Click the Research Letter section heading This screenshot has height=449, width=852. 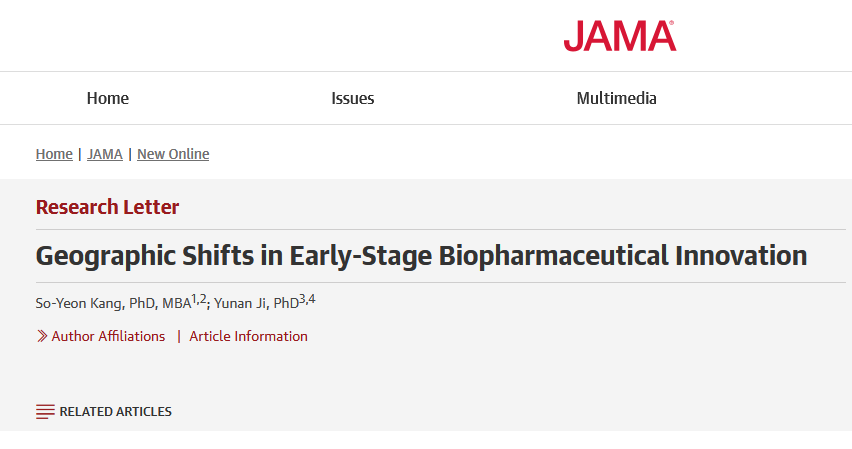coord(107,208)
